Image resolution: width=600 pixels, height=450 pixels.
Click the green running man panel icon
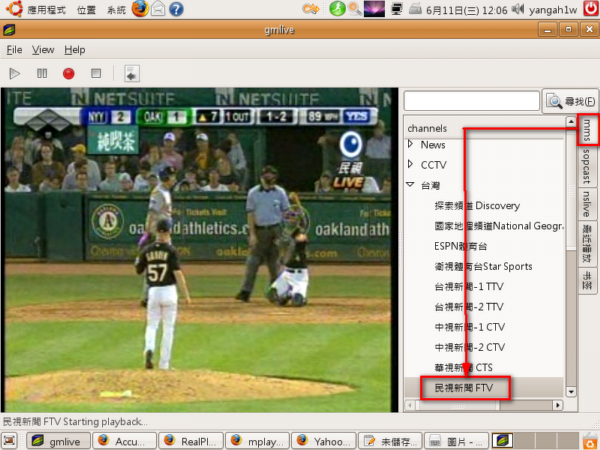pos(337,9)
